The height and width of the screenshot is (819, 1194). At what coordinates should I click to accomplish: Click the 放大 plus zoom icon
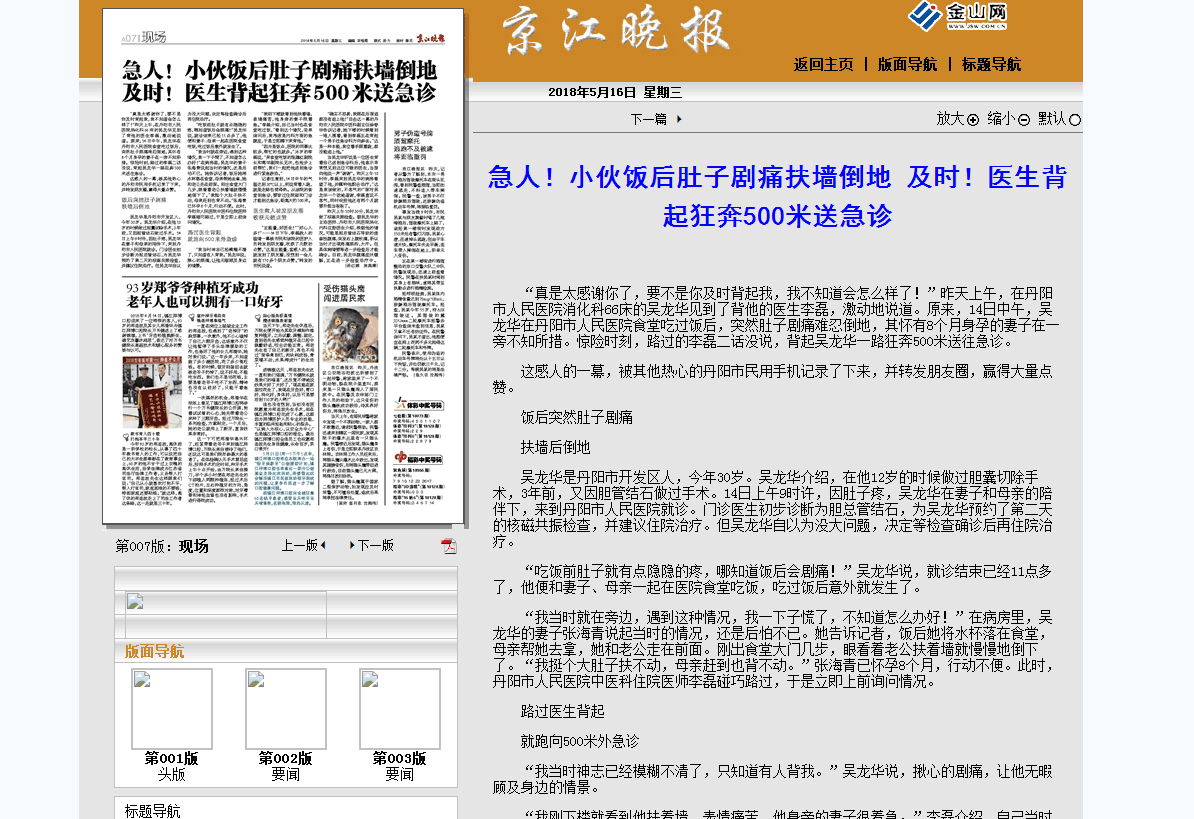click(x=973, y=120)
